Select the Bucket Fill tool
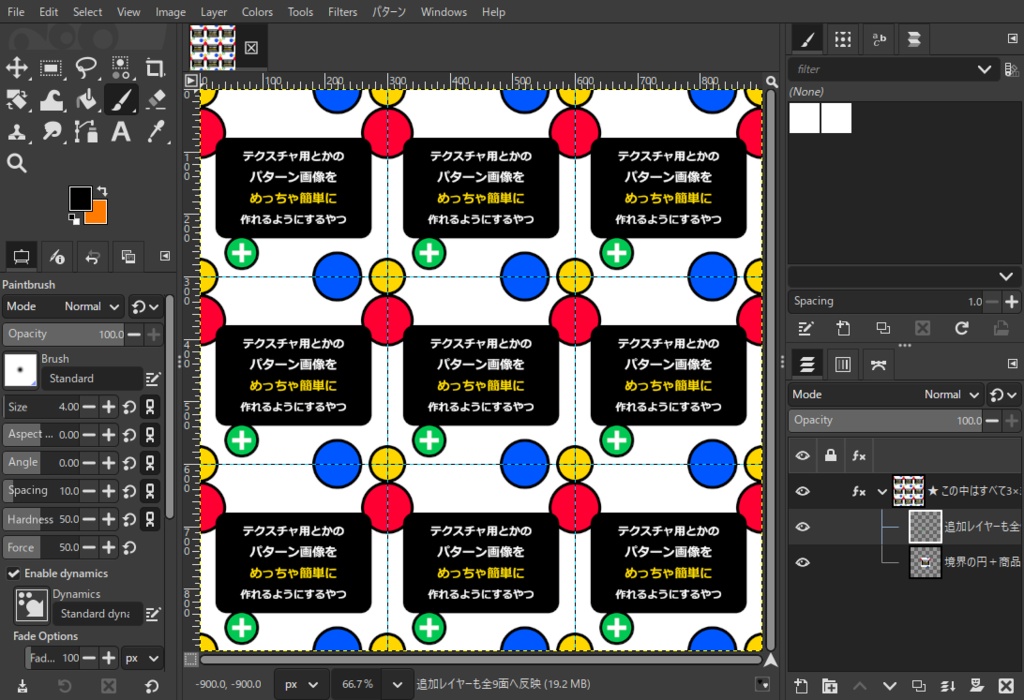 [x=86, y=100]
